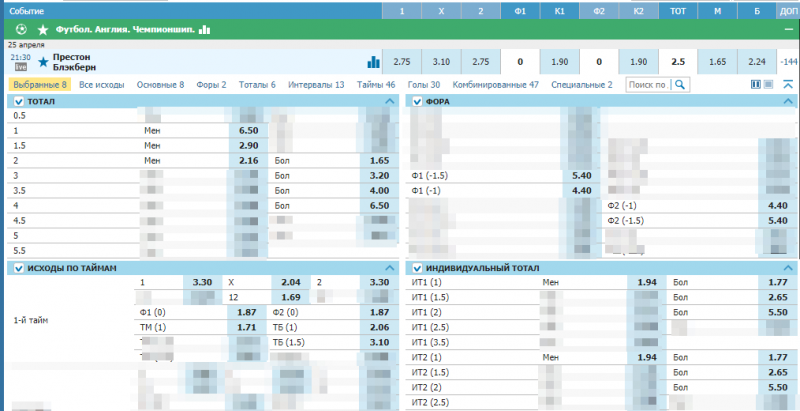
Task: Collapse the ФОРА panel
Action: (788, 102)
